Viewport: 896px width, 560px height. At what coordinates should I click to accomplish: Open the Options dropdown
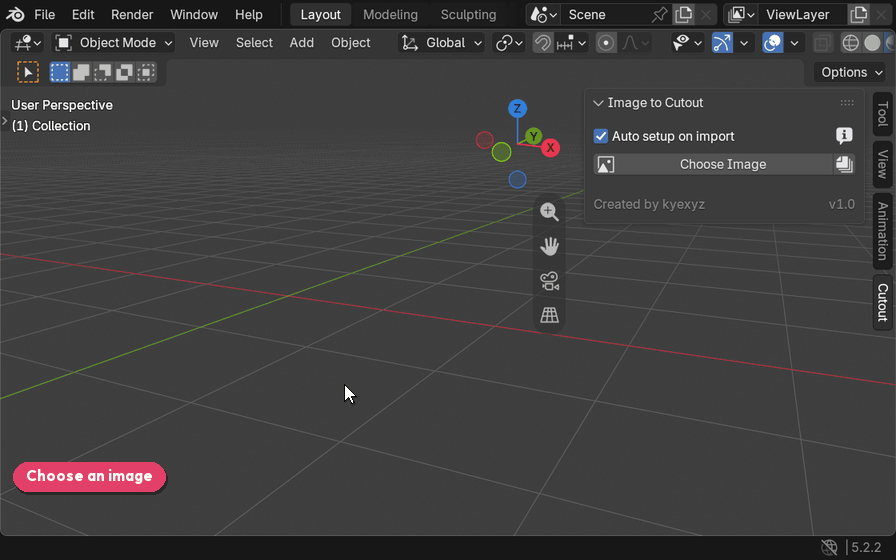[851, 73]
